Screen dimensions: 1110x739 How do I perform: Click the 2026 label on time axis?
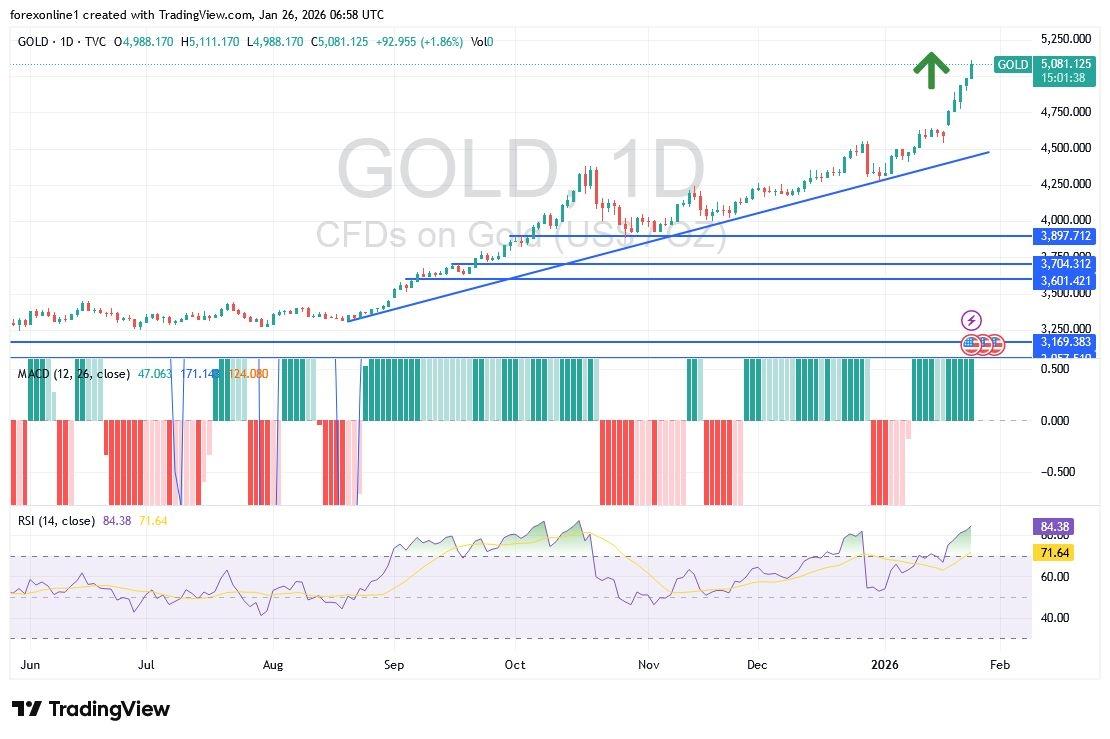[886, 665]
